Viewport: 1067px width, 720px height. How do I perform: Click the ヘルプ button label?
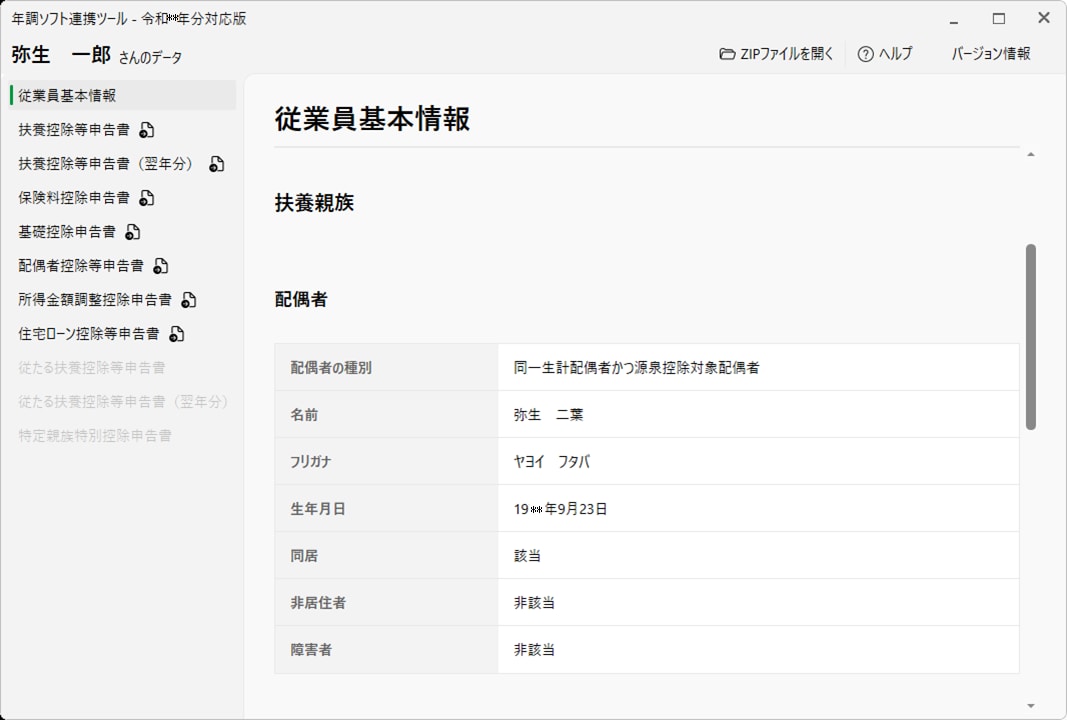click(x=895, y=54)
